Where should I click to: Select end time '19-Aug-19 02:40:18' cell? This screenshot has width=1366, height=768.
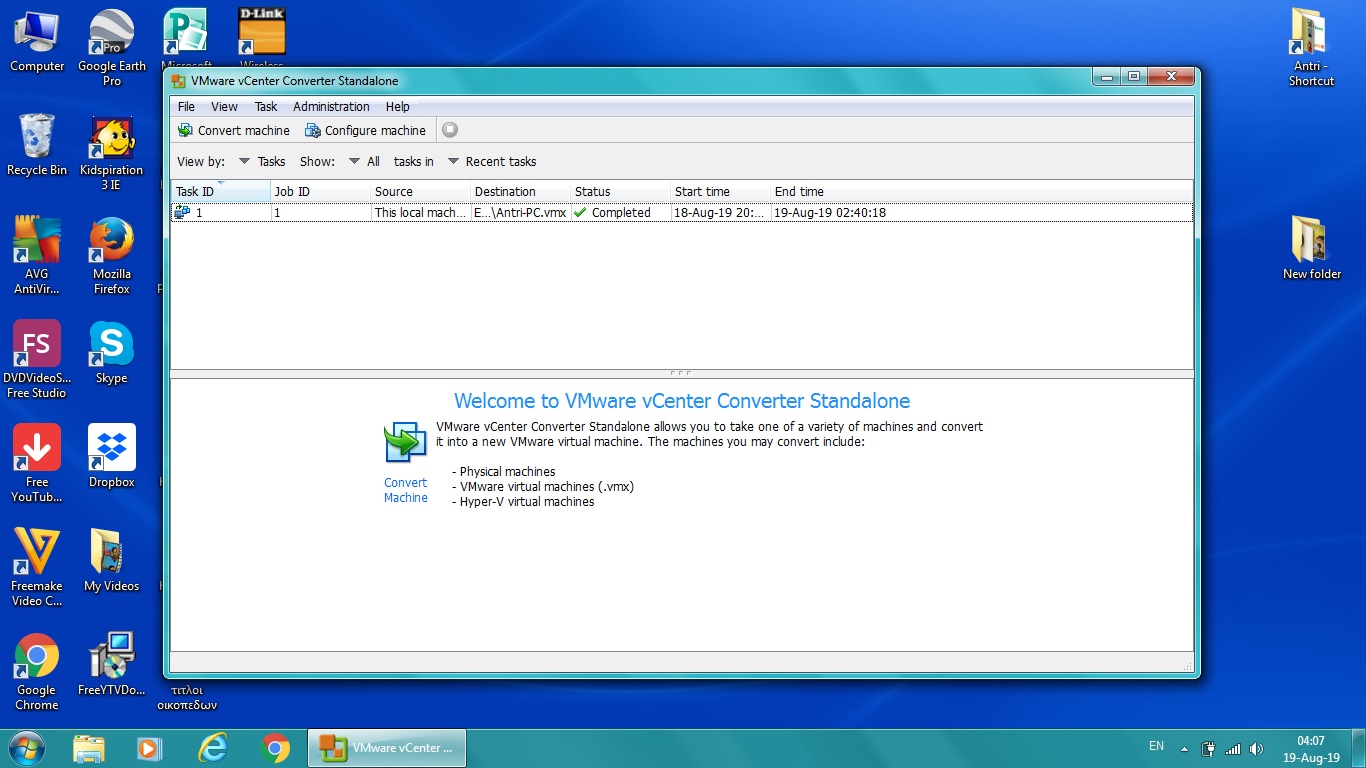pos(830,212)
